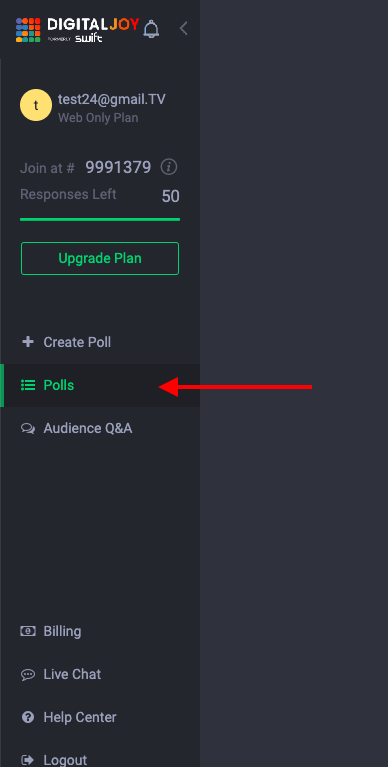Open the yellow user avatar circle
The height and width of the screenshot is (767, 388).
(x=36, y=105)
